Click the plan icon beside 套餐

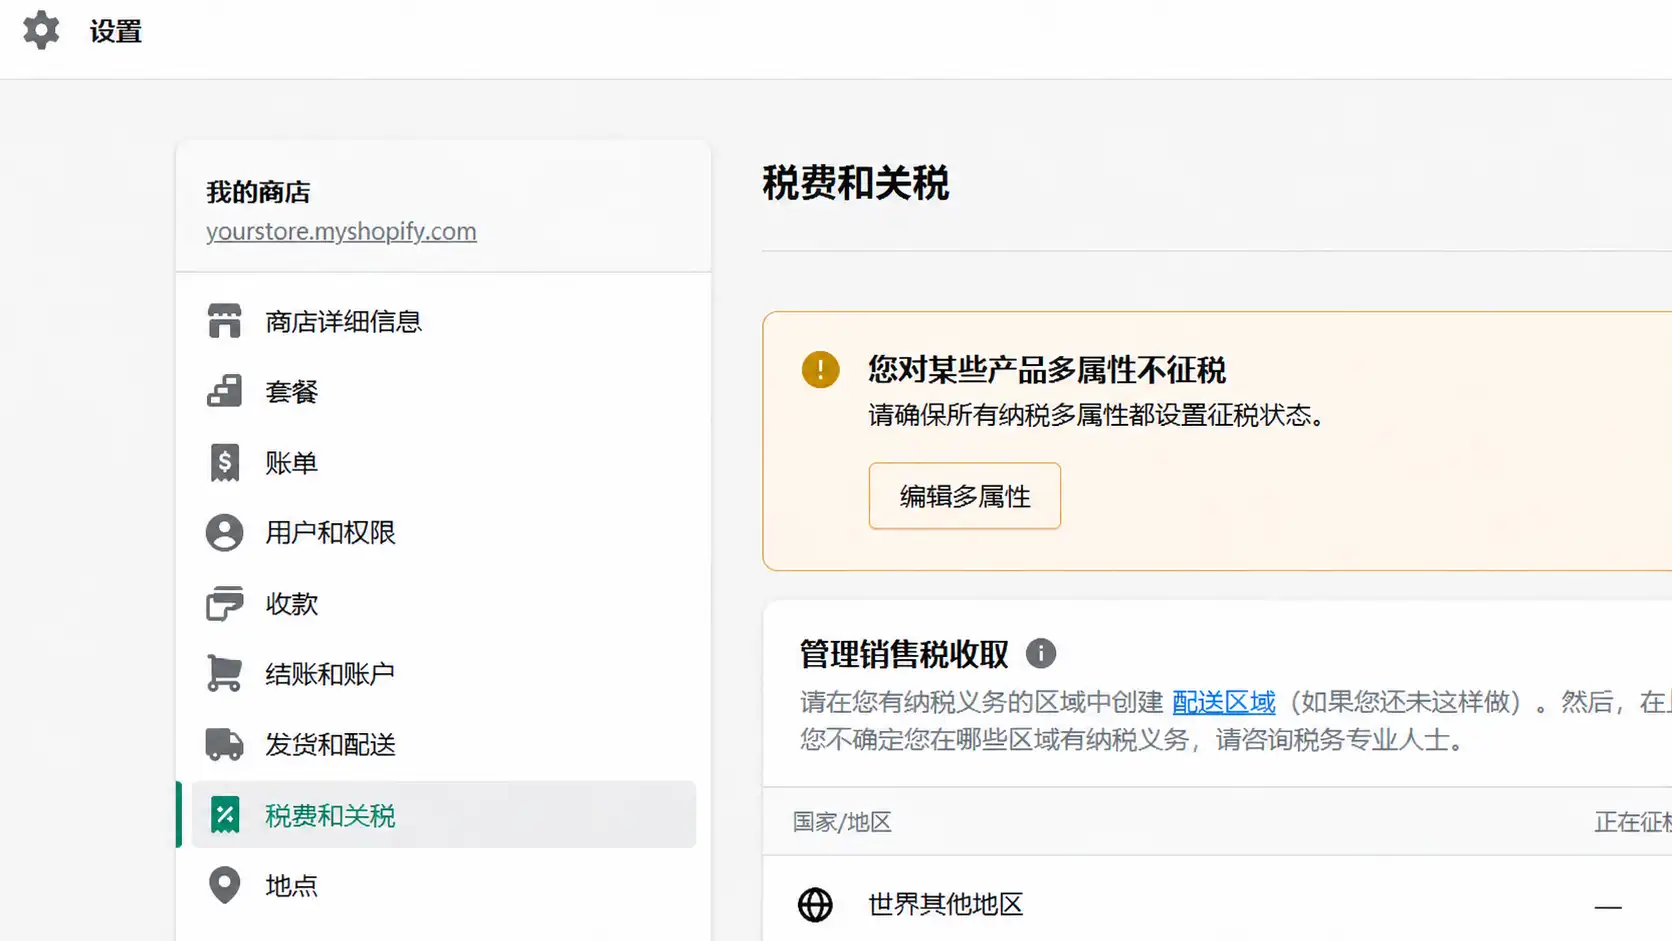coord(224,391)
